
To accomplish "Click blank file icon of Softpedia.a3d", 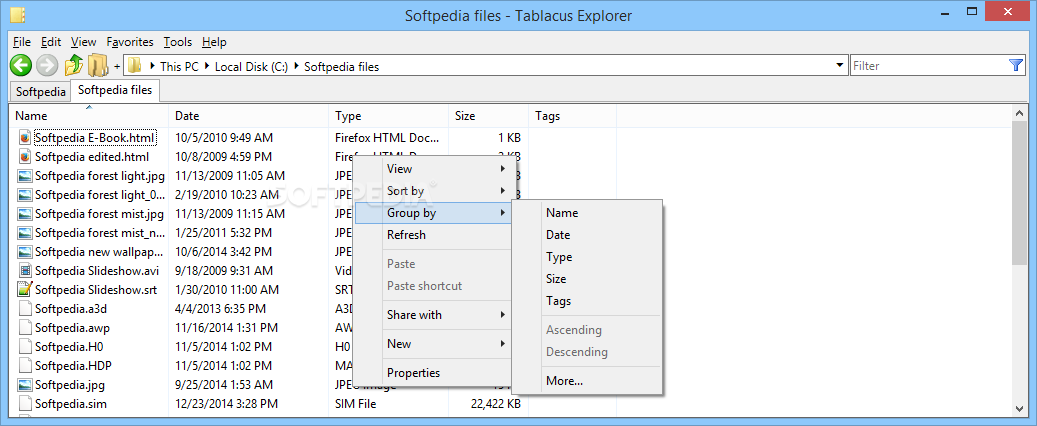I will 25,308.
